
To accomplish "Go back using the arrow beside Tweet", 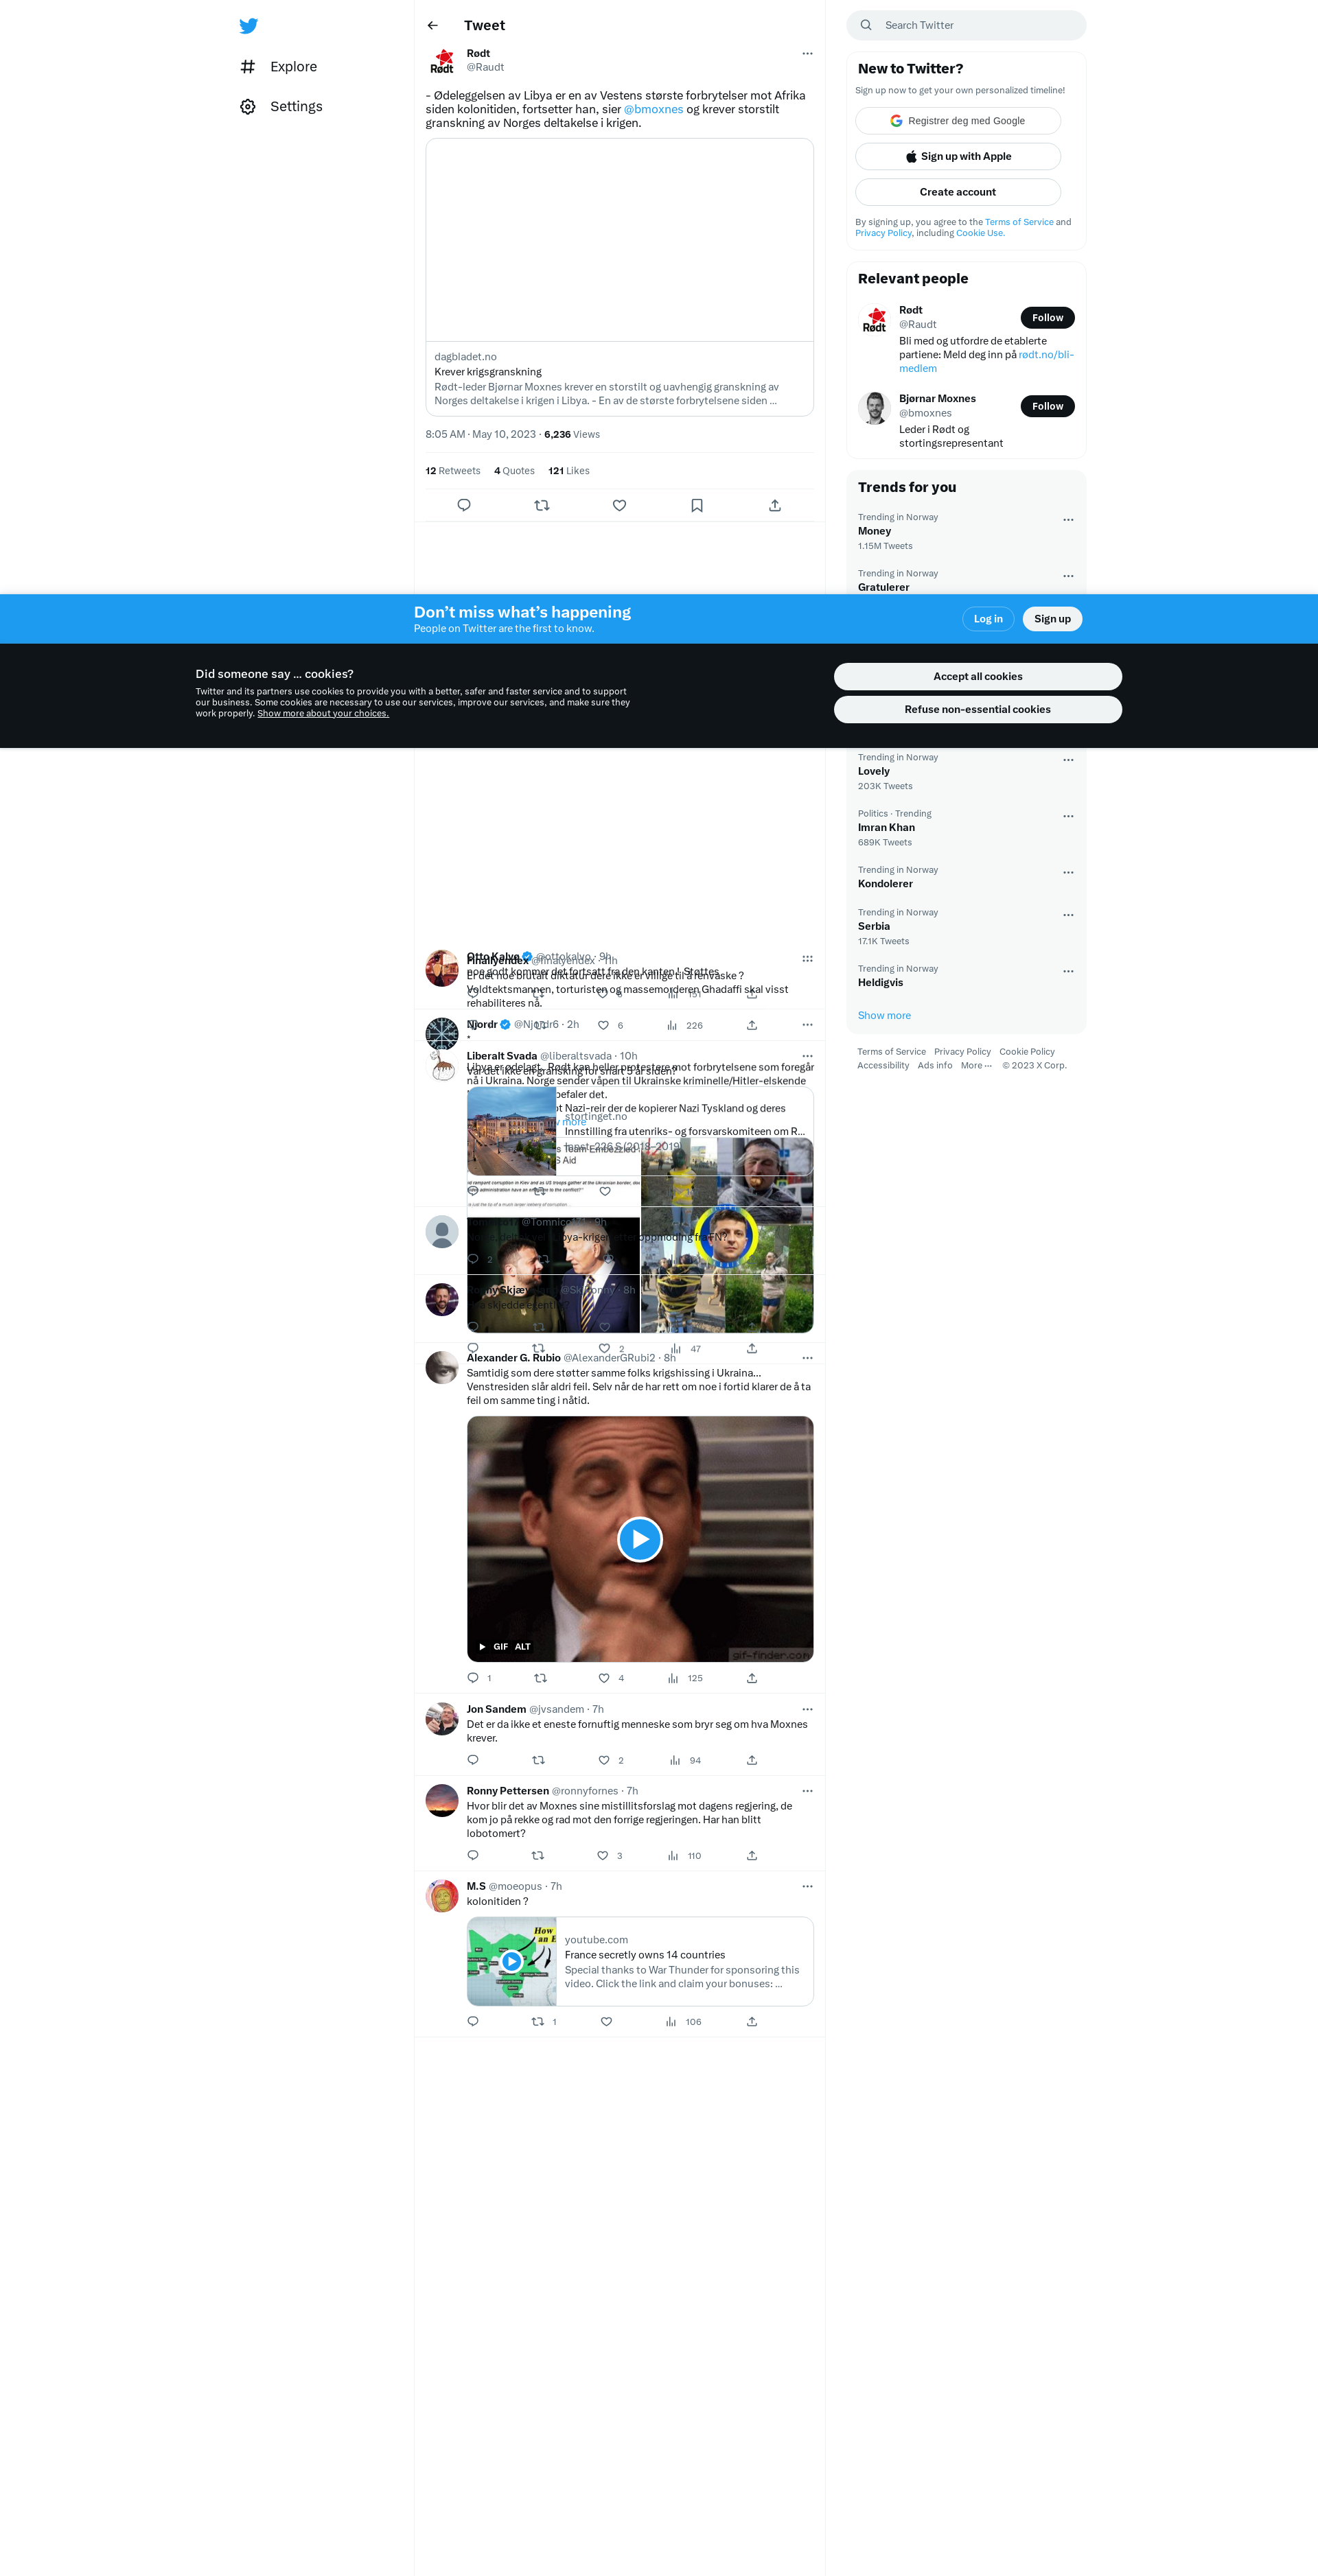I will point(433,26).
